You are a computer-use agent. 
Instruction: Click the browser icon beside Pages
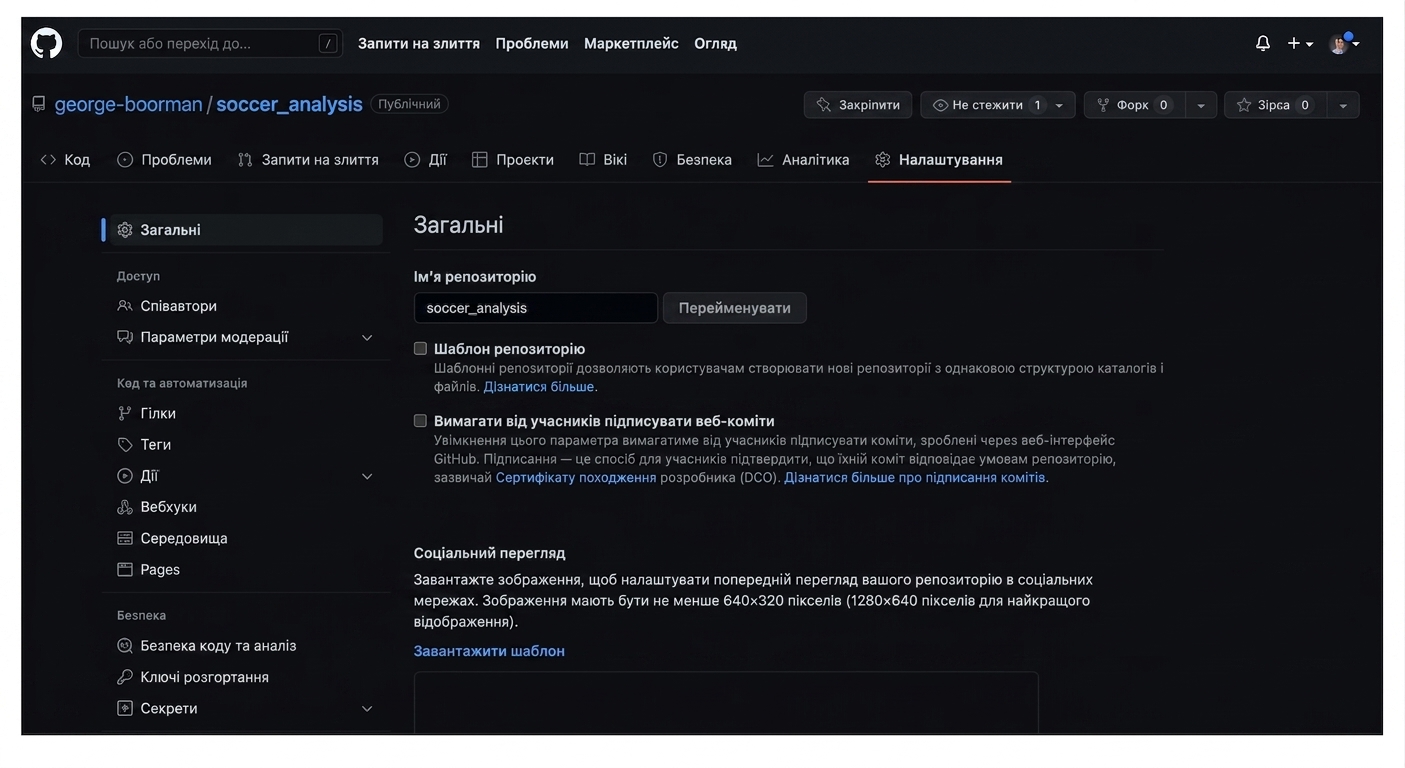click(x=125, y=569)
